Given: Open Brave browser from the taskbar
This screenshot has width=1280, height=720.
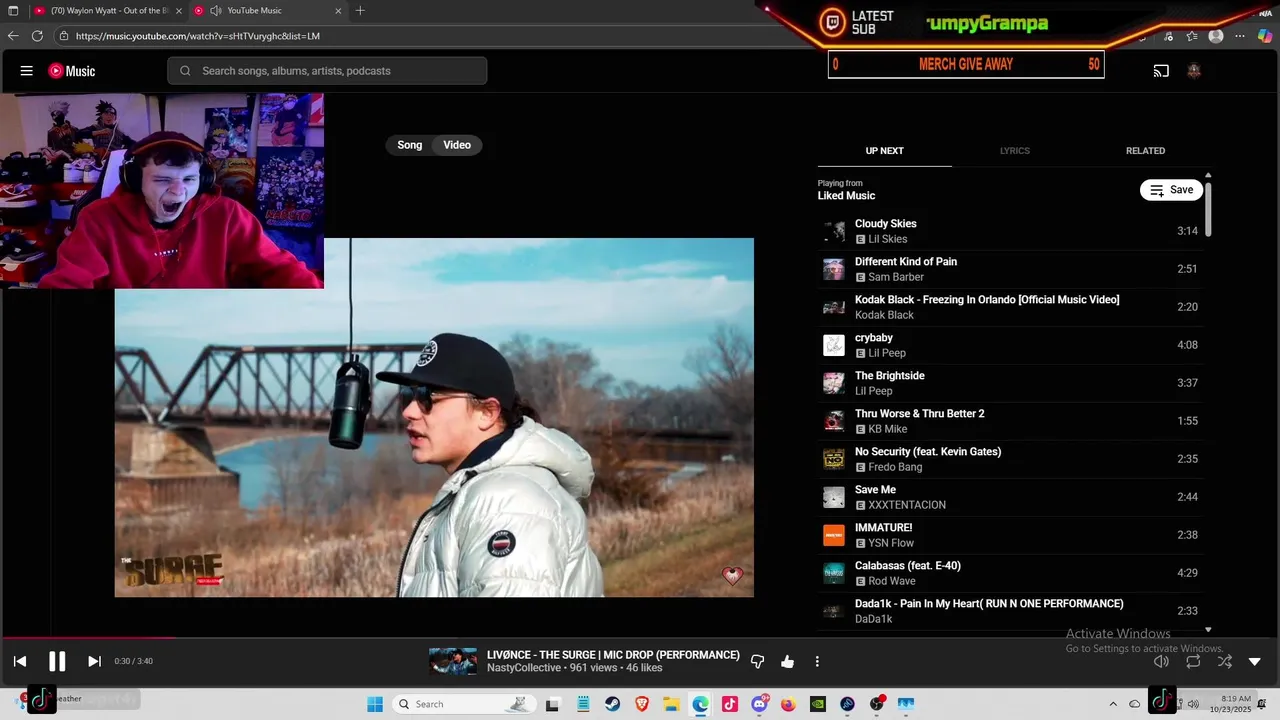Looking at the screenshot, I should click(x=642, y=704).
